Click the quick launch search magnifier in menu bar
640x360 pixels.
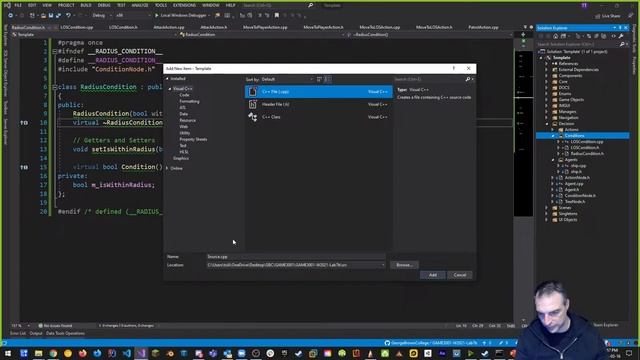[310, 5]
